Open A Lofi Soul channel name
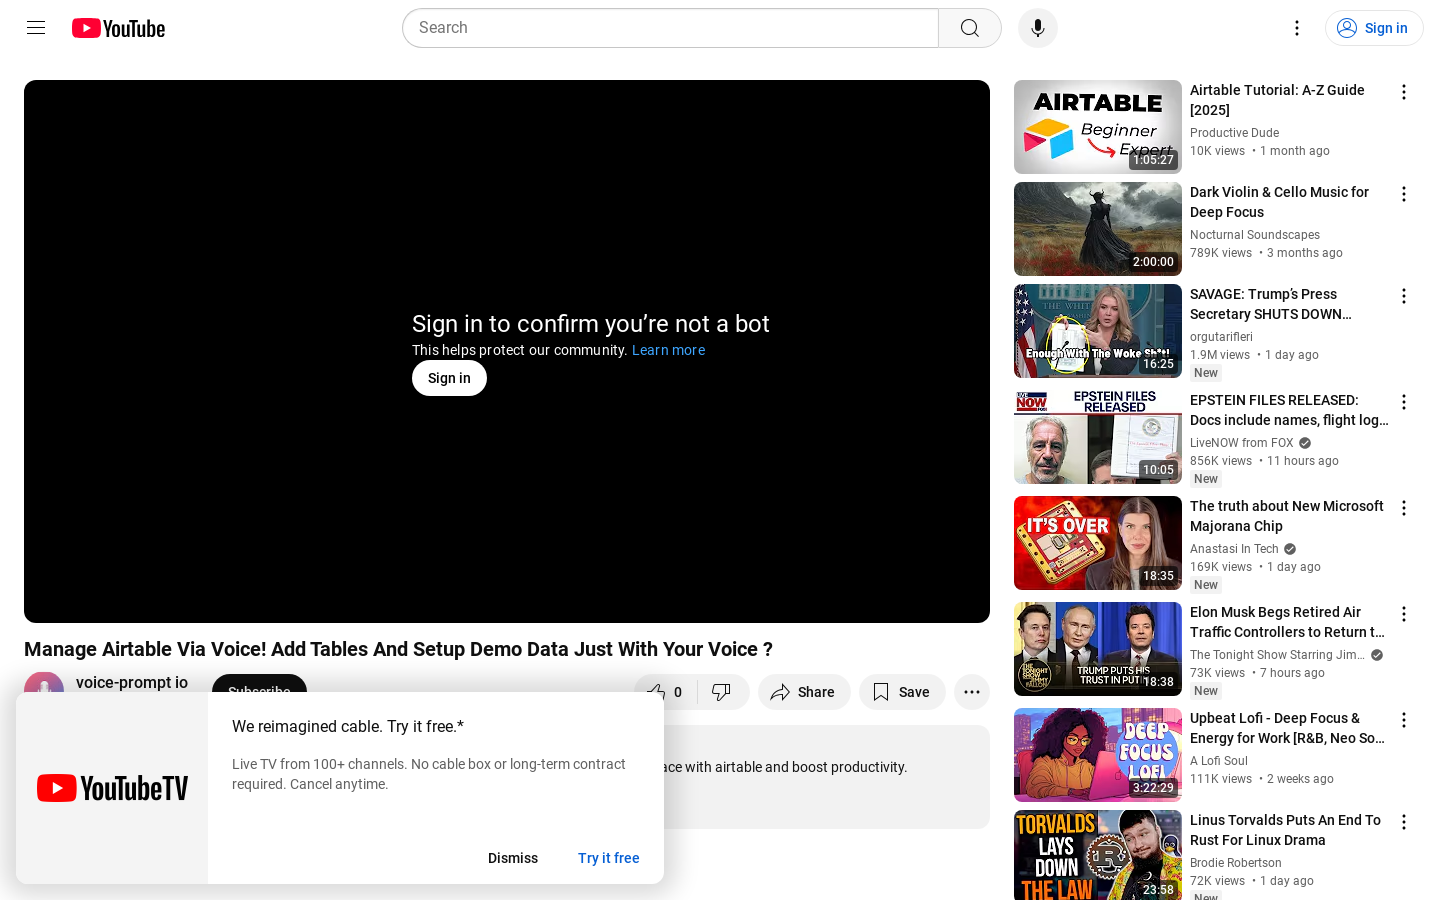 point(1219,761)
